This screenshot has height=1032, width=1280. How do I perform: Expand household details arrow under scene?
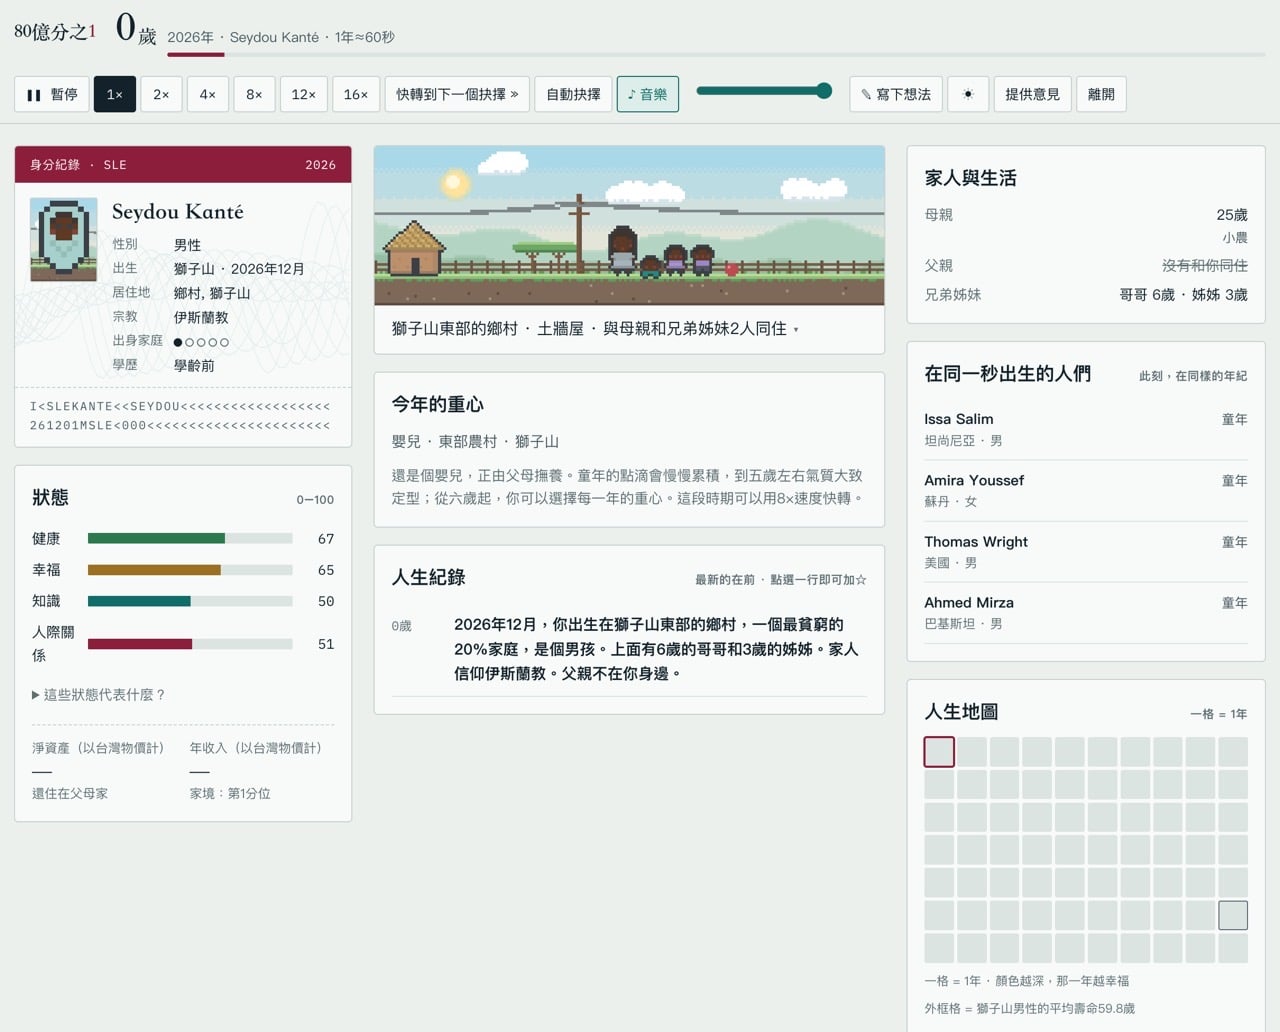coord(796,329)
